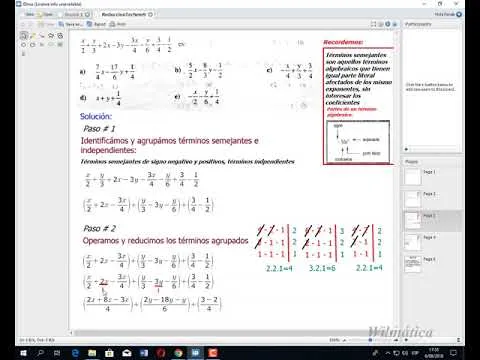Open Google Chrome from the taskbar
Image resolution: width=480 pixels, height=360 pixels.
tap(178, 353)
